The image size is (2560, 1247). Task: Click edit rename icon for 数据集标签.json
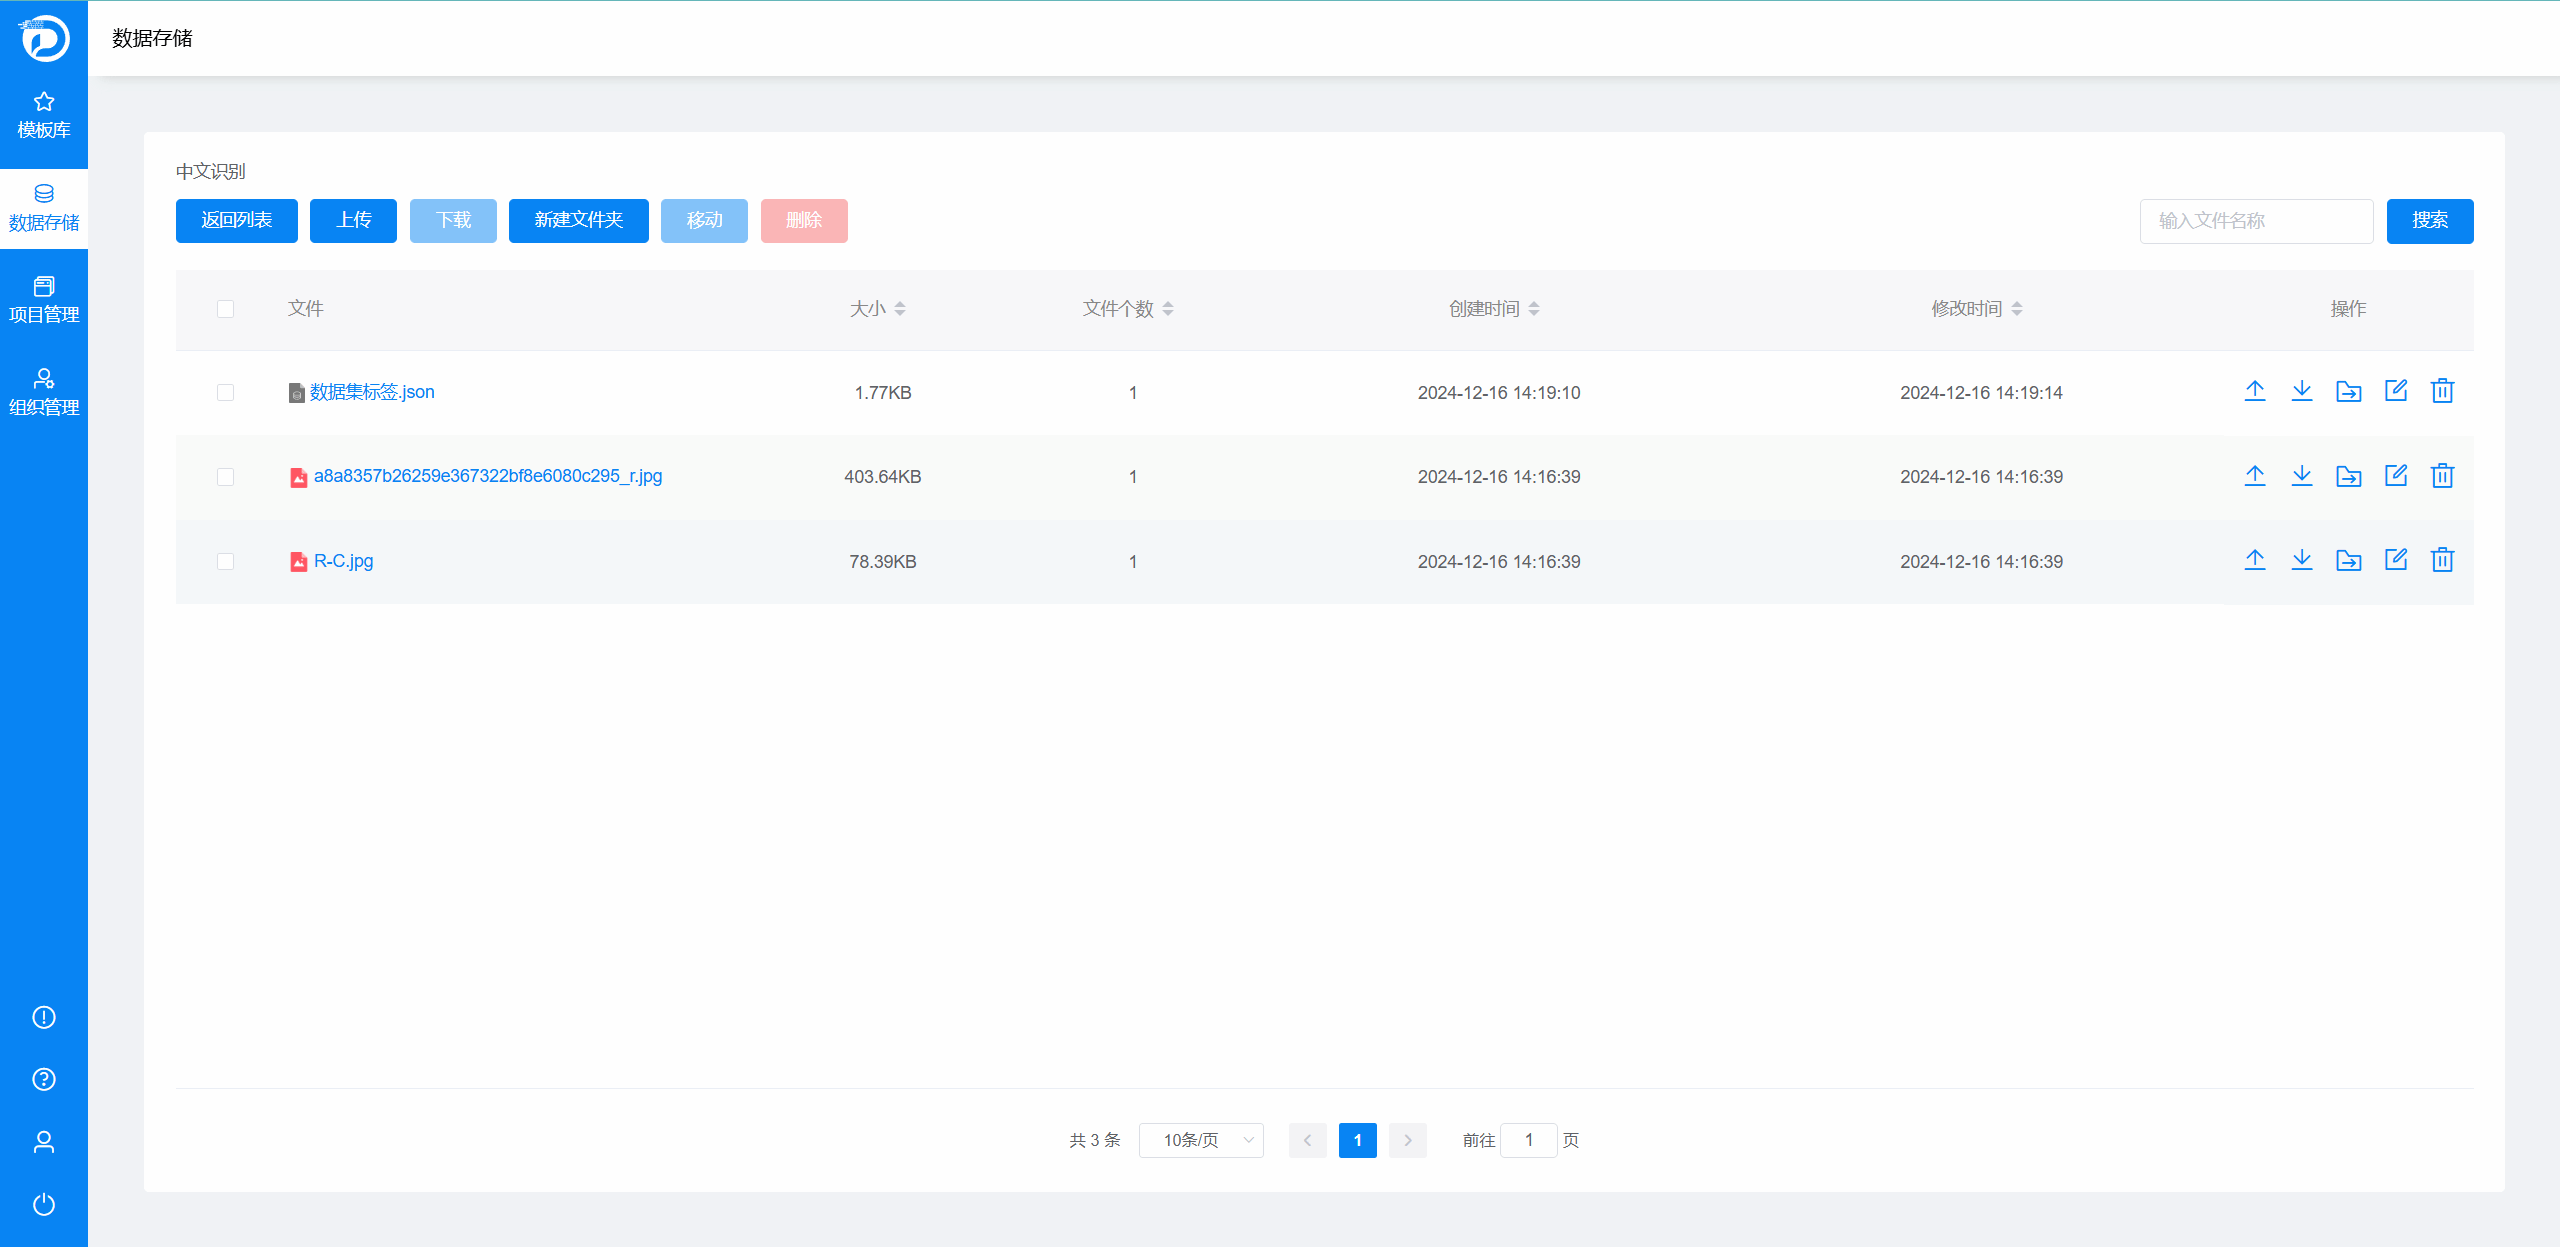[x=2396, y=391]
